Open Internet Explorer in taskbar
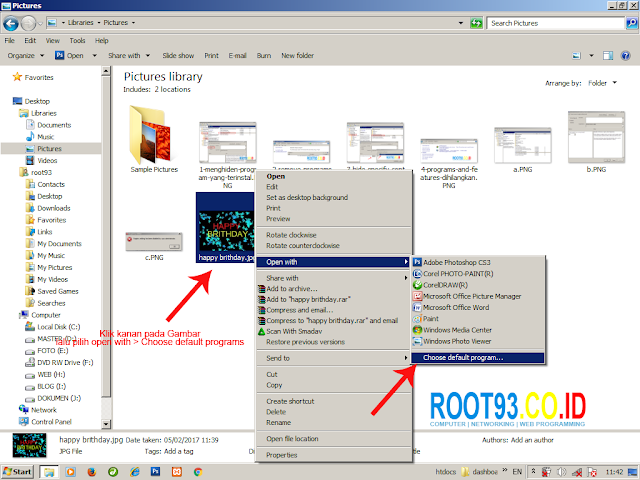 [x=134, y=472]
